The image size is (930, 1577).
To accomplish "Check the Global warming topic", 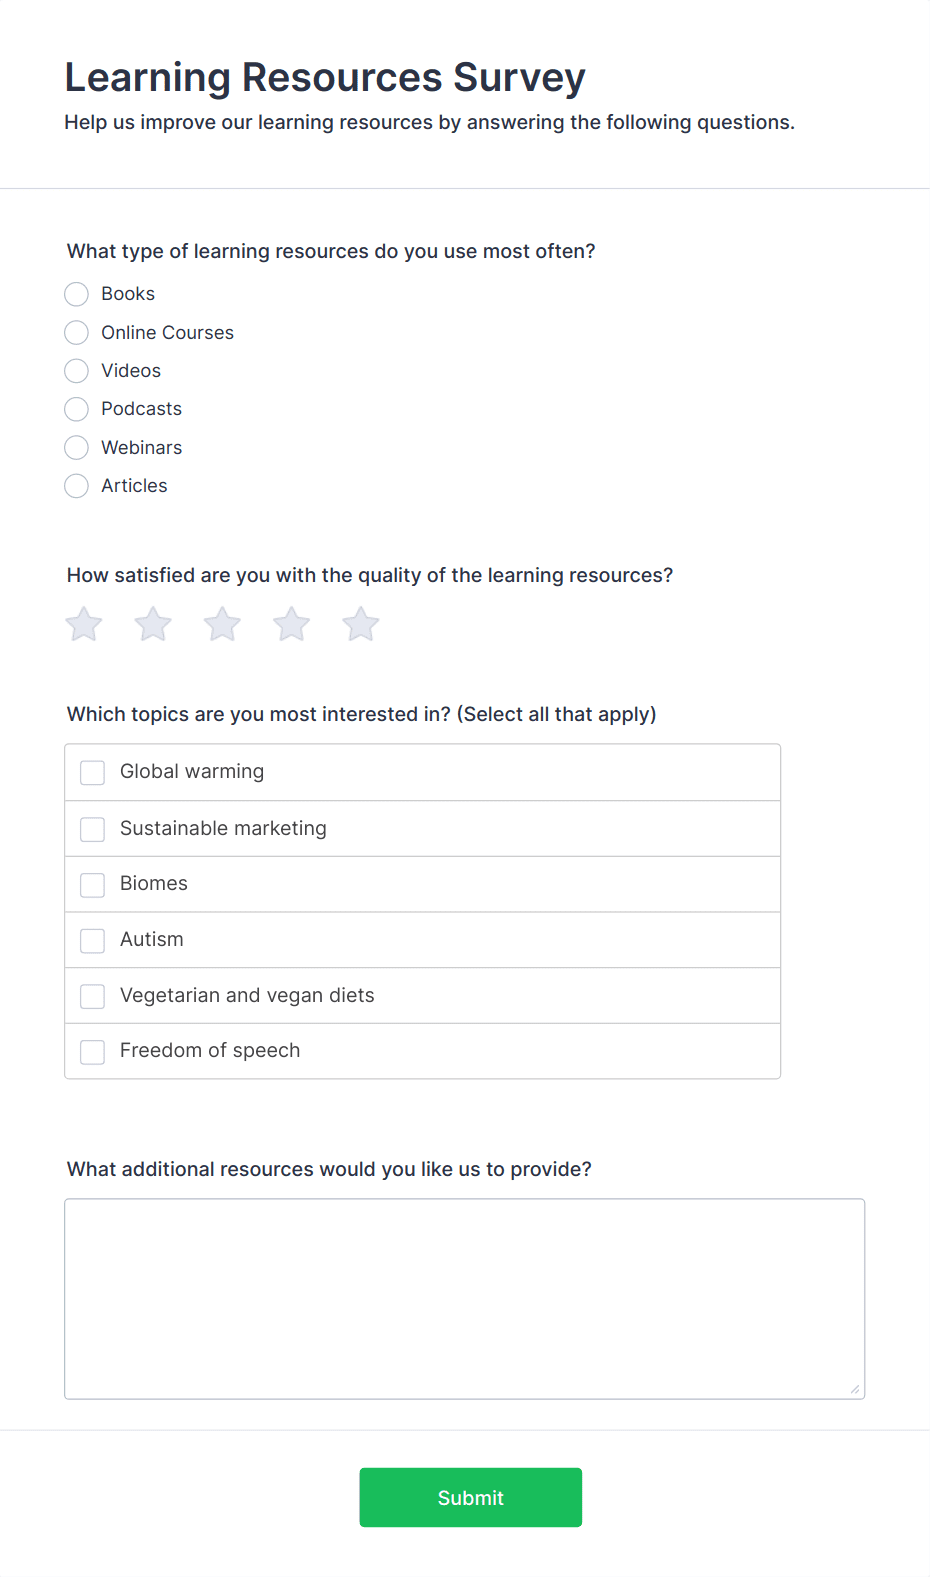I will pyautogui.click(x=92, y=773).
